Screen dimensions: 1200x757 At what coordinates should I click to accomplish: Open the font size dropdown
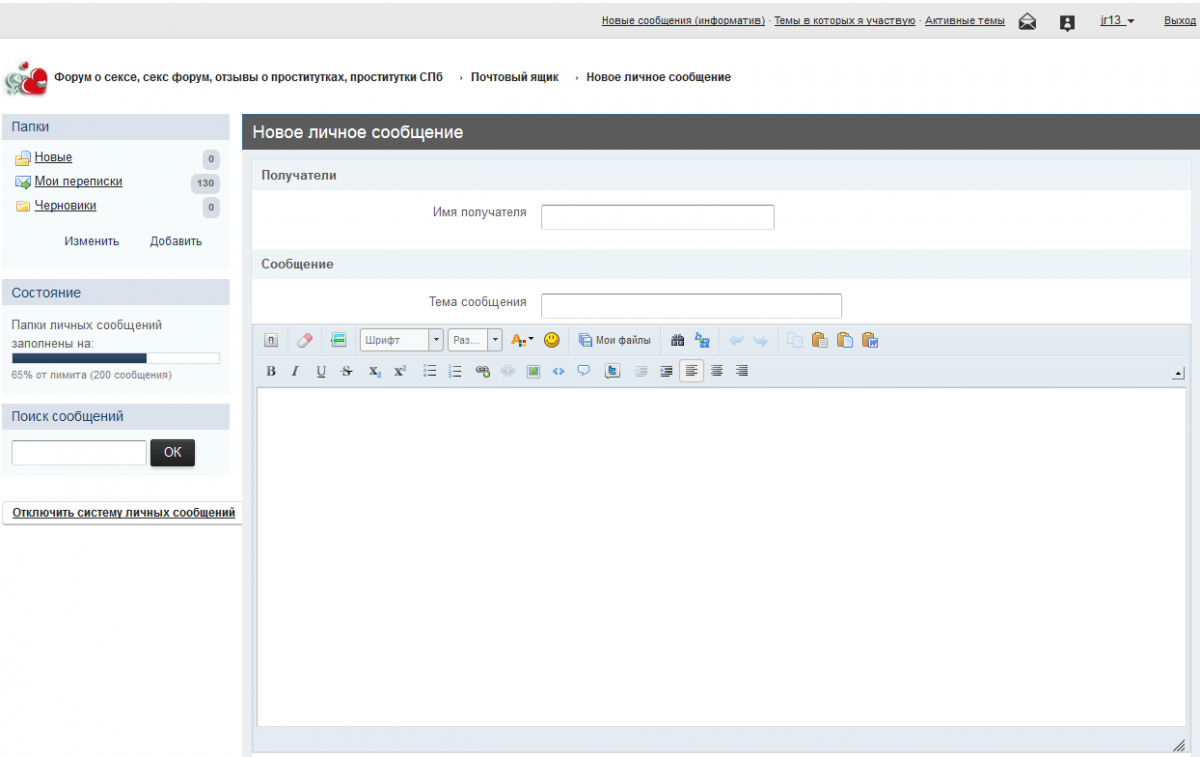[475, 340]
